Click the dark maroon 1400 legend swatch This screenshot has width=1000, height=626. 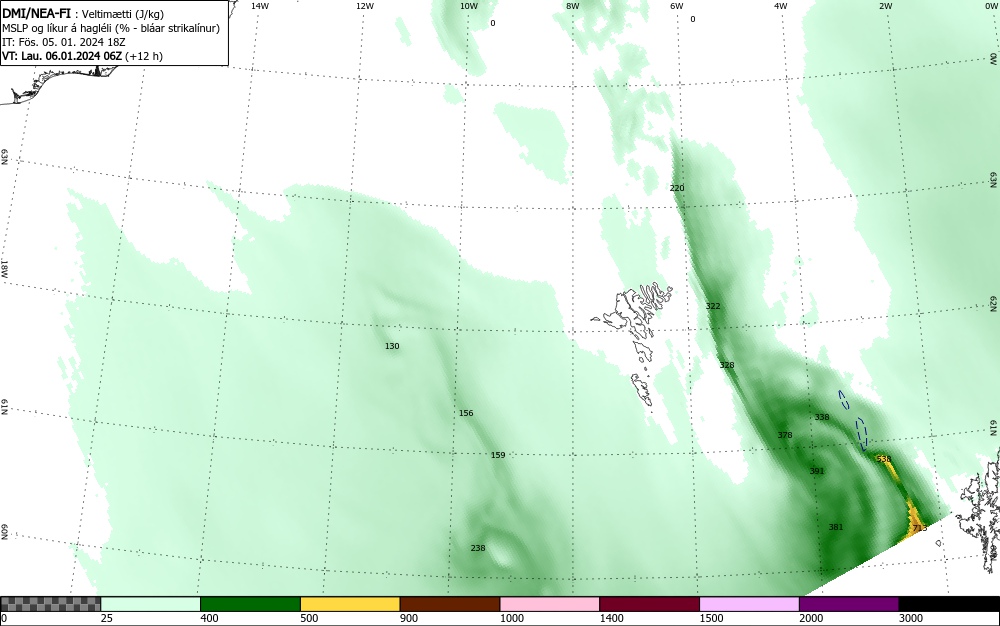649,604
